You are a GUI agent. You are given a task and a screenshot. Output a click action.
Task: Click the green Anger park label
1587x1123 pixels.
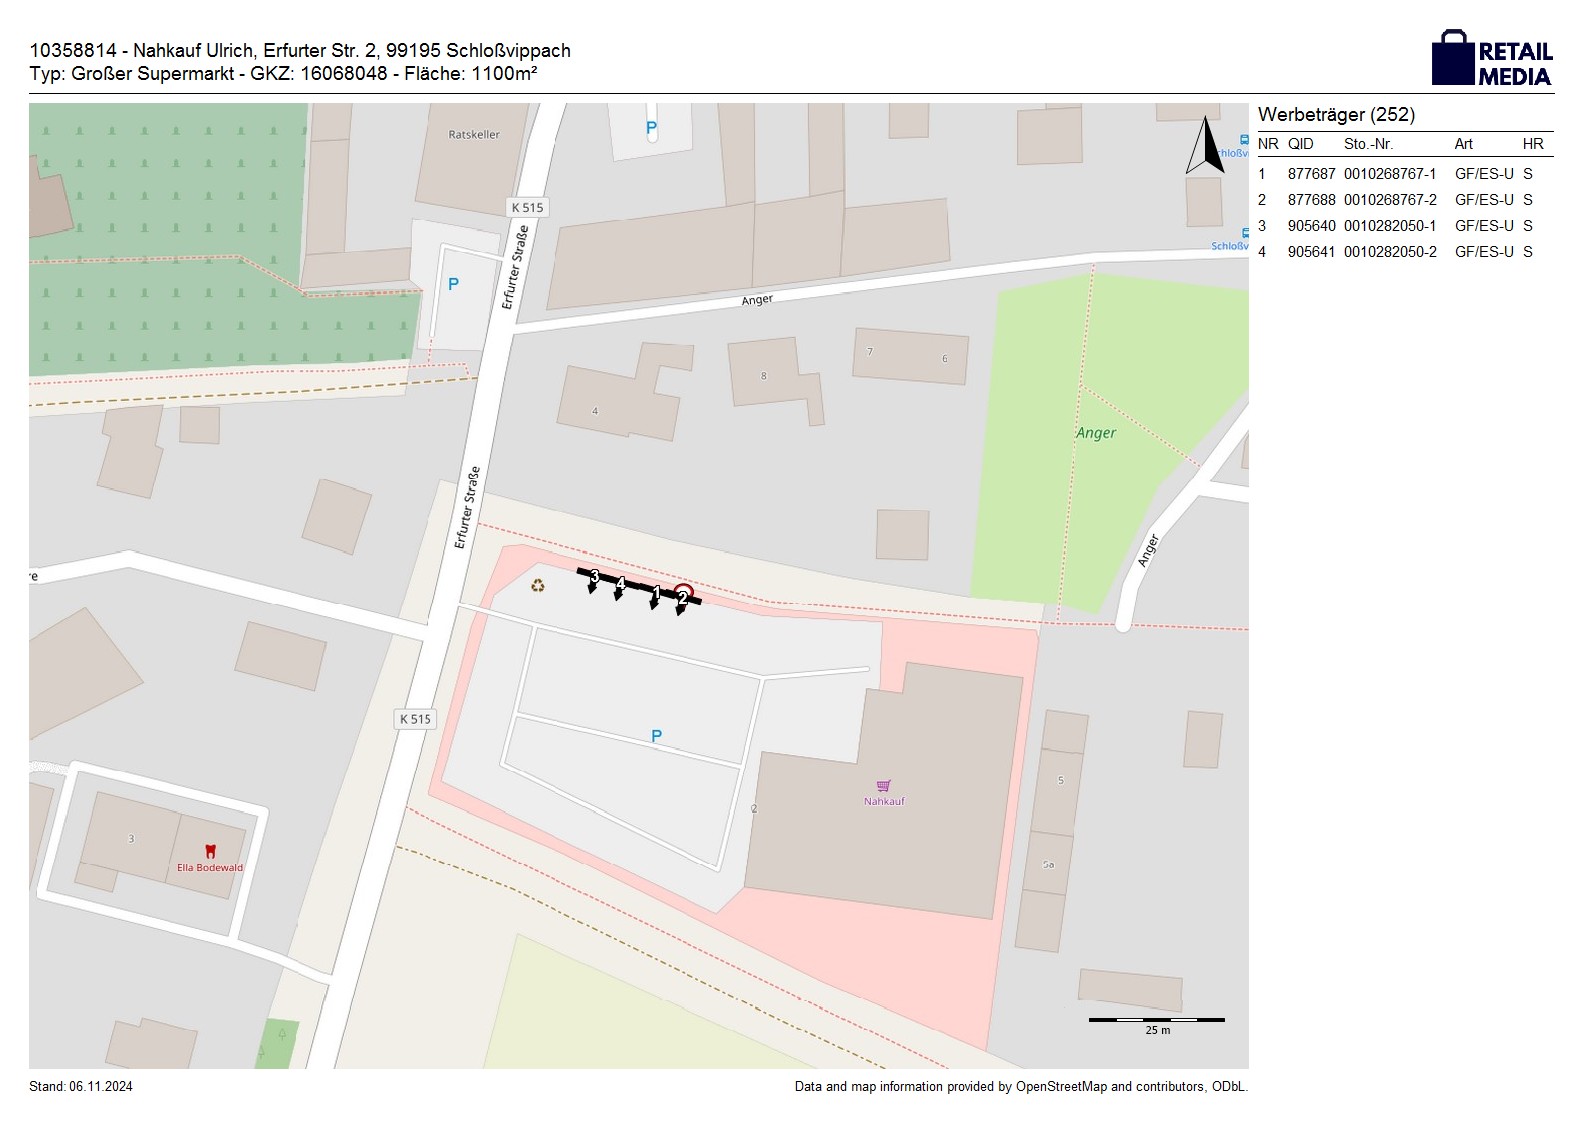[1096, 433]
